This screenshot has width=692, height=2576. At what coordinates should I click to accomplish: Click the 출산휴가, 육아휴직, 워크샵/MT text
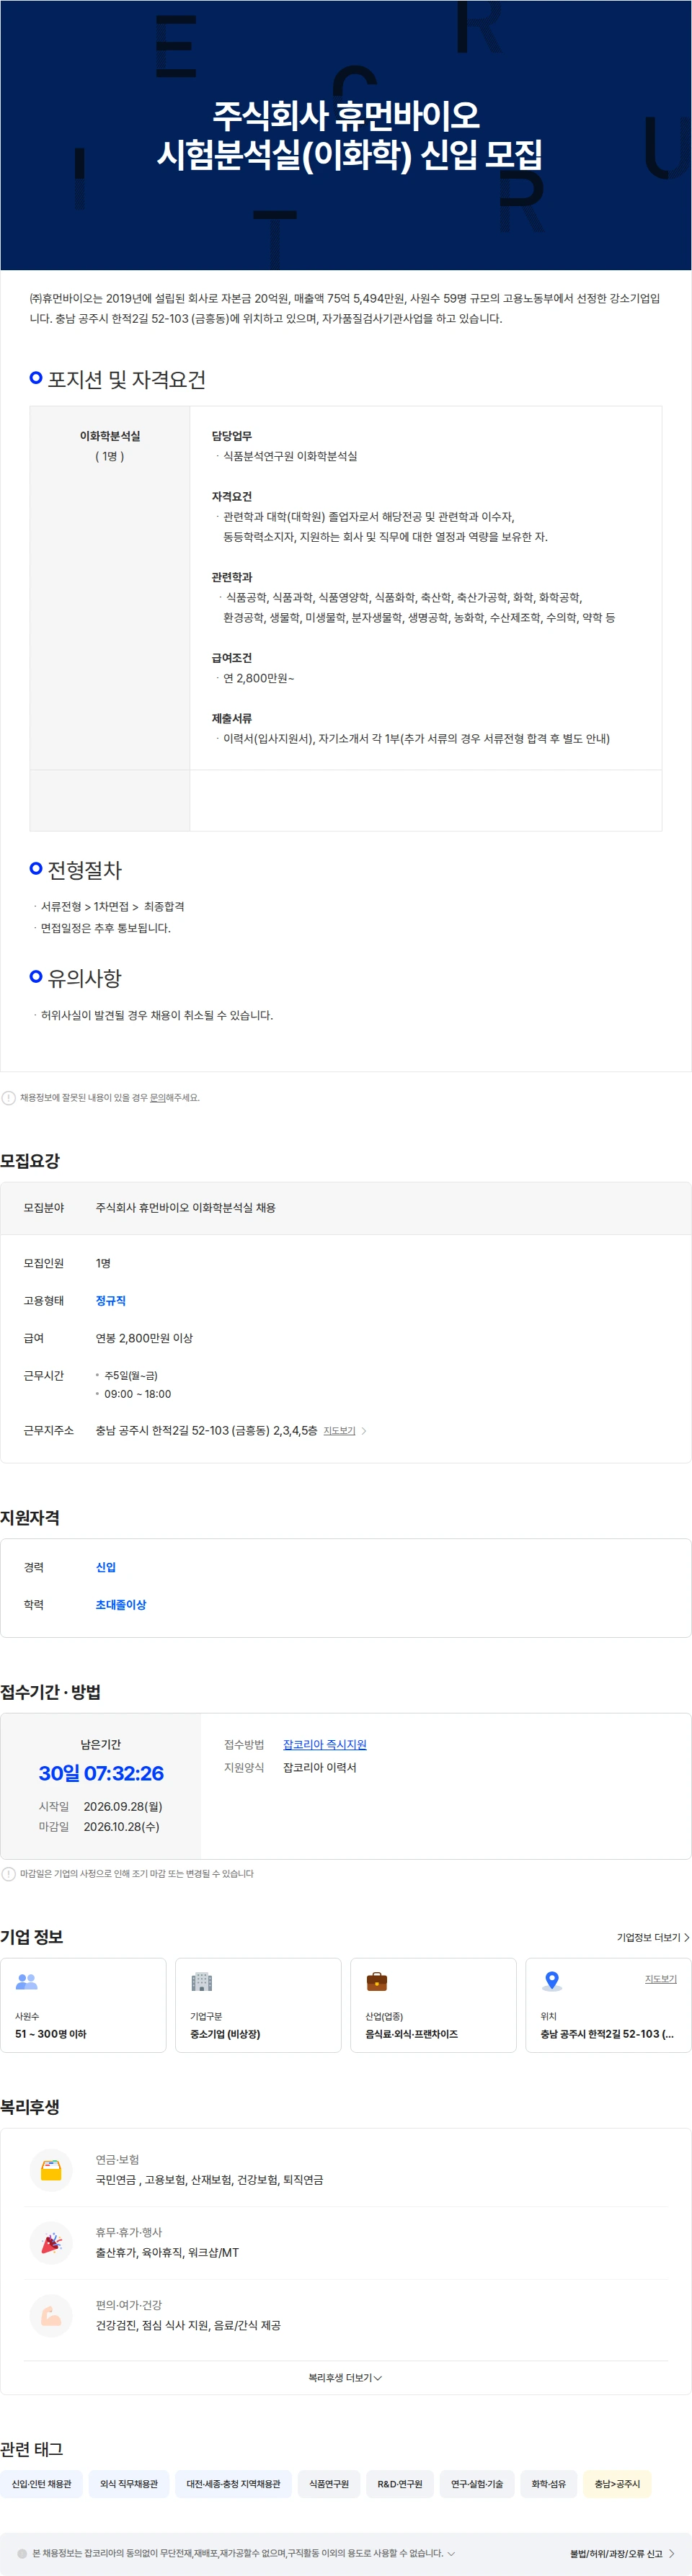(x=167, y=2253)
